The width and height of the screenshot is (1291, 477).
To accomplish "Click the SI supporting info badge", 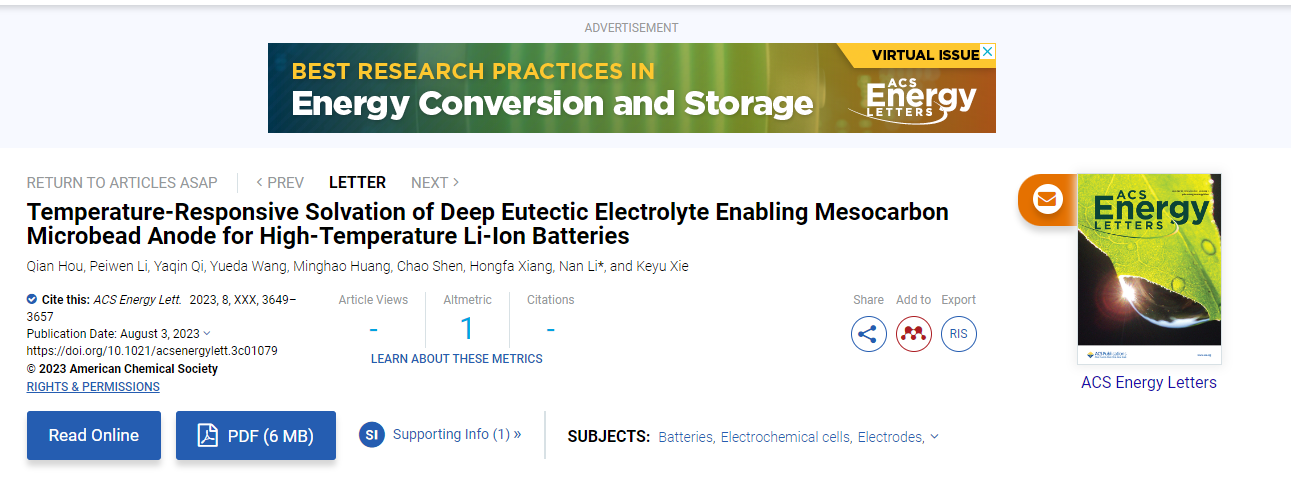I will coord(372,435).
